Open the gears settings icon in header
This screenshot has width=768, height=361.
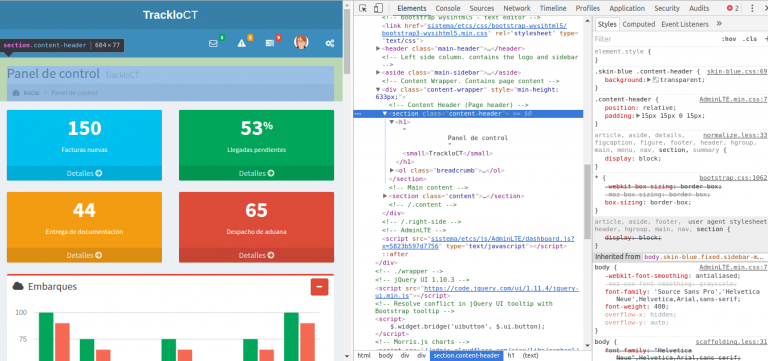tap(330, 43)
